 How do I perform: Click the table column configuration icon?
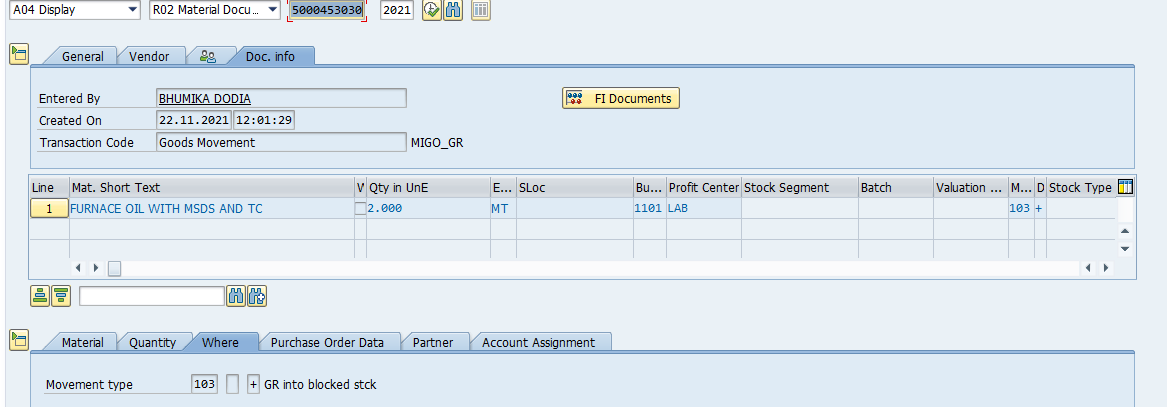(1125, 187)
